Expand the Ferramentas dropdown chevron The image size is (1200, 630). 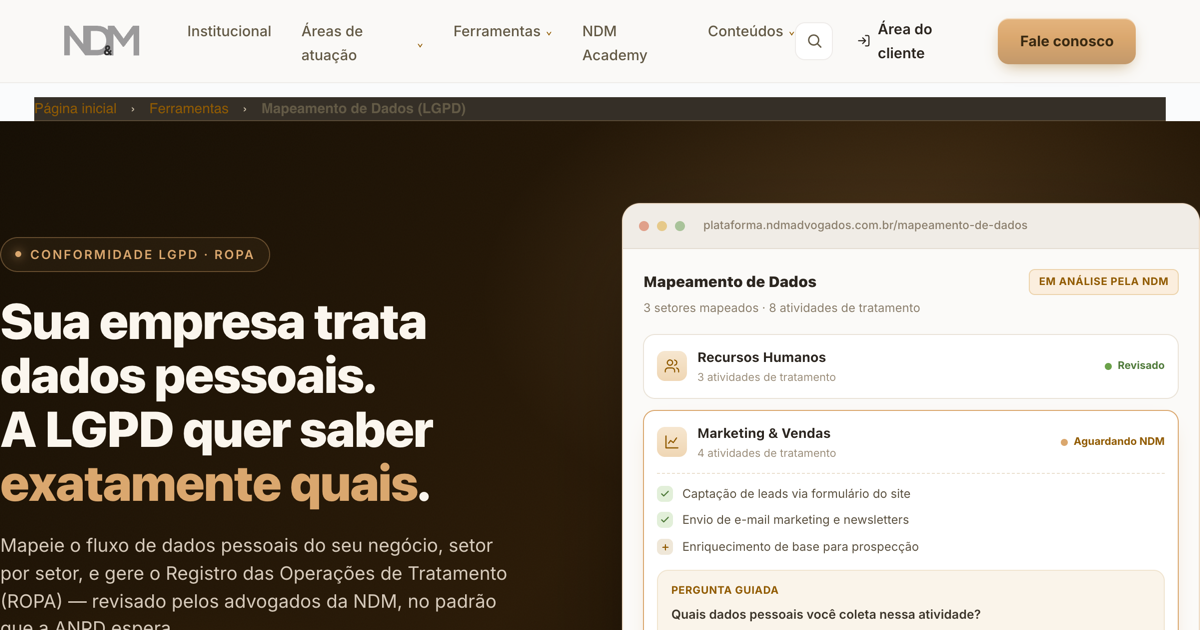549,33
